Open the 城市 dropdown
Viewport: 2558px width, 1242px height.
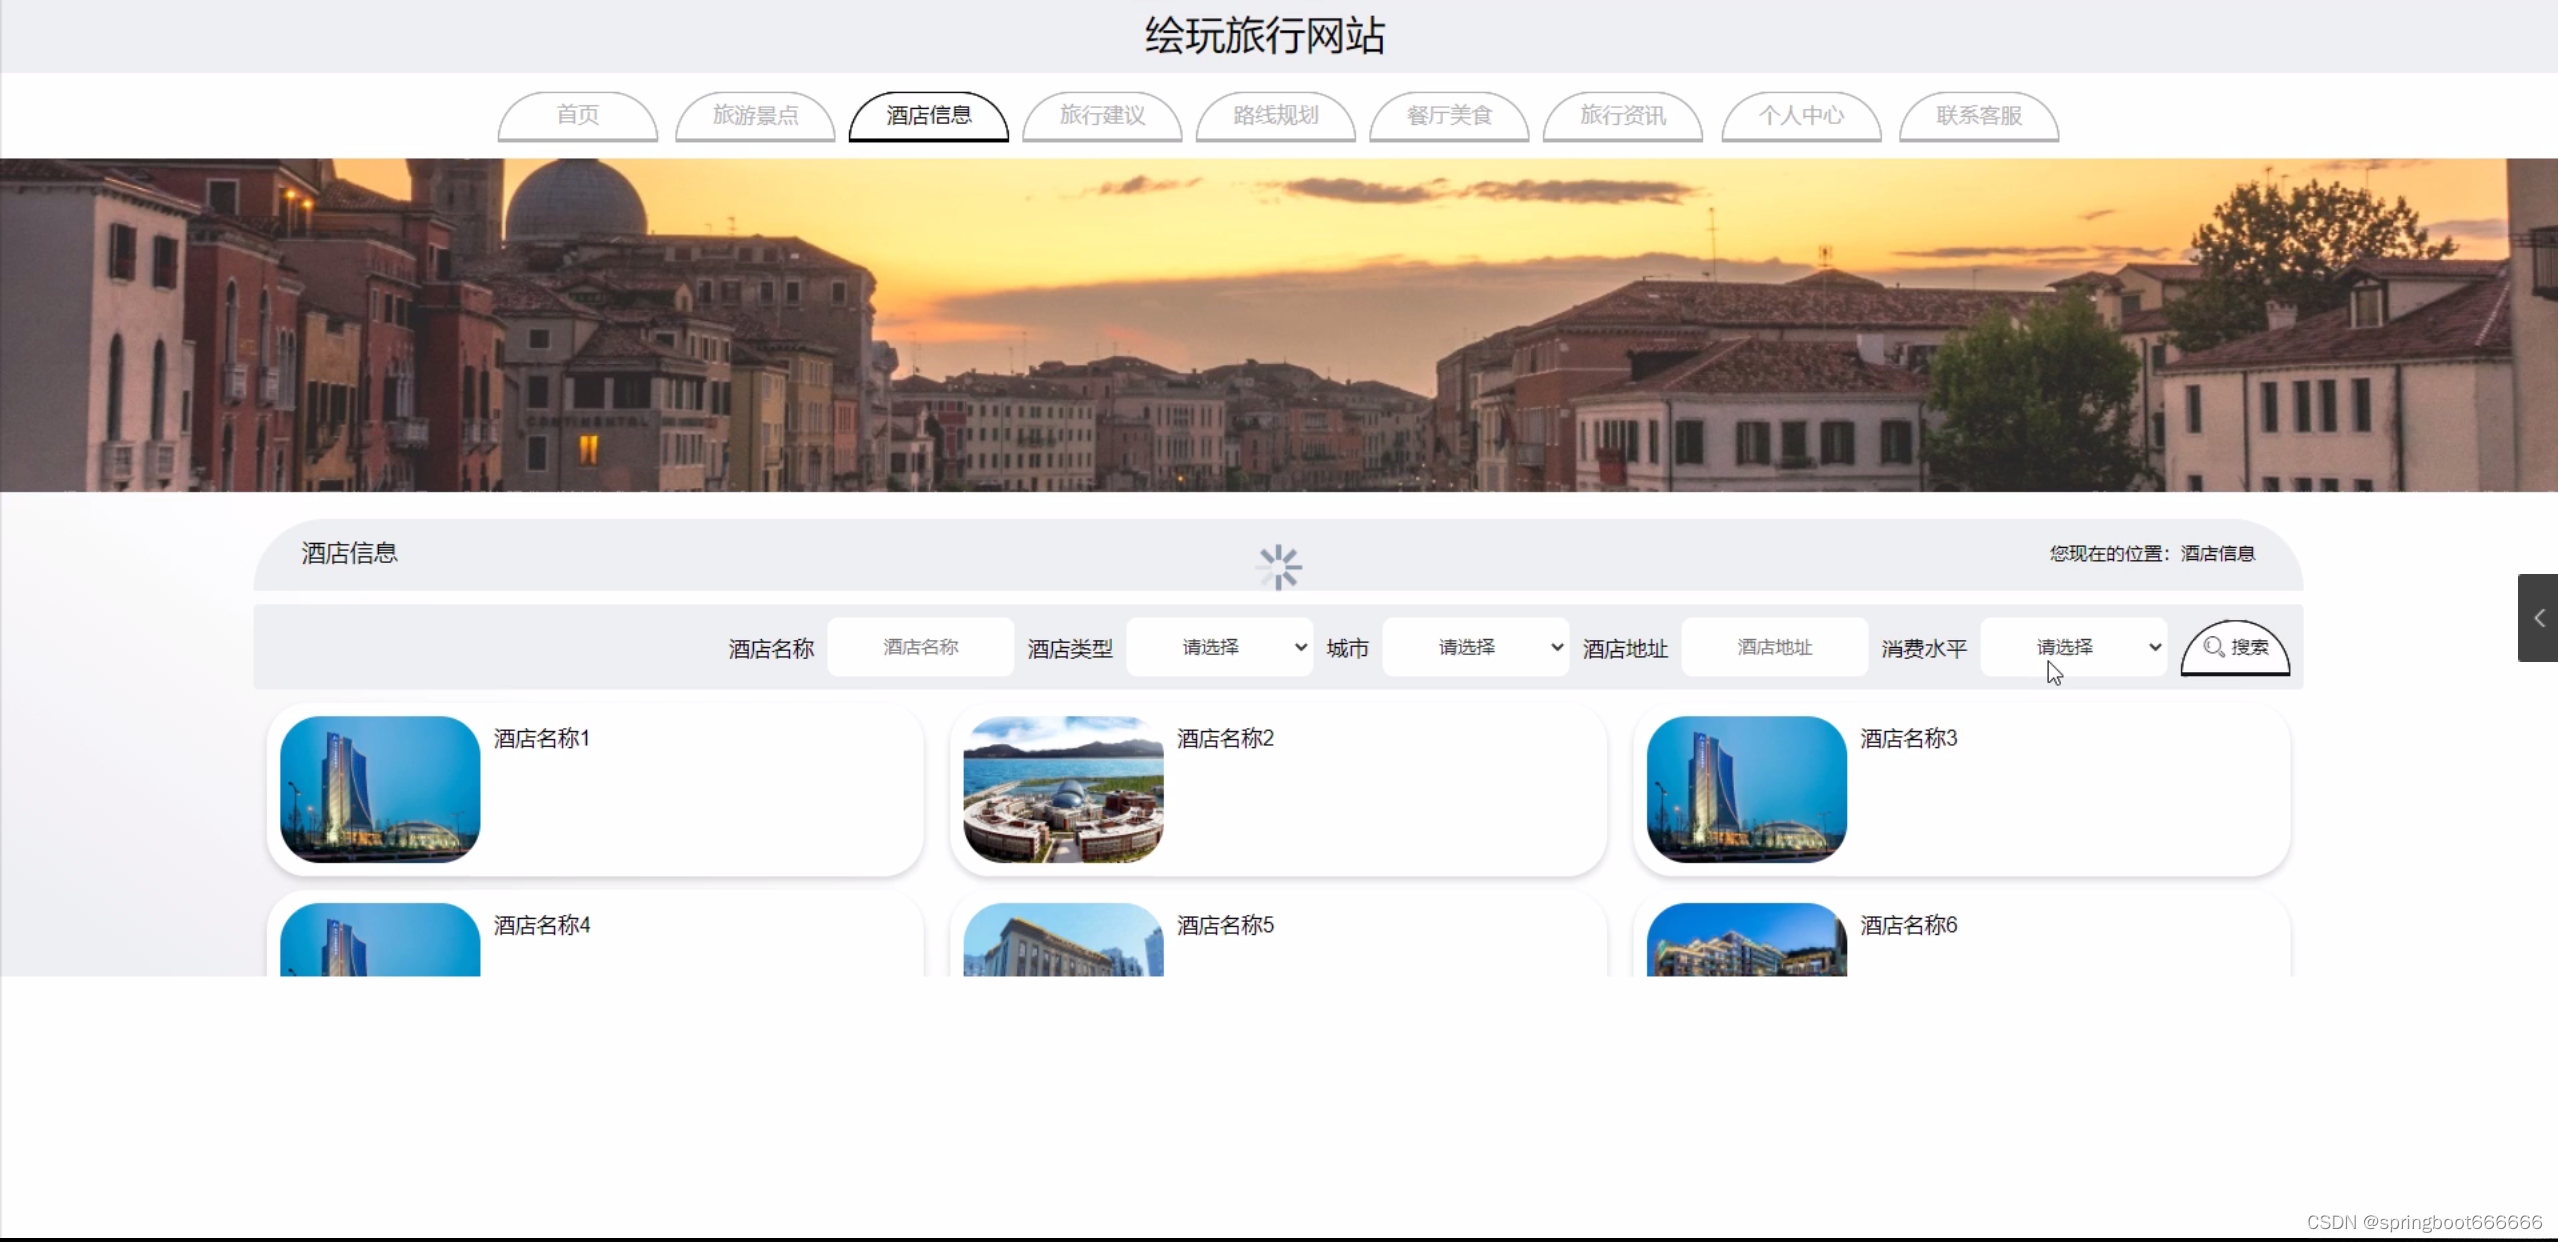(1475, 647)
